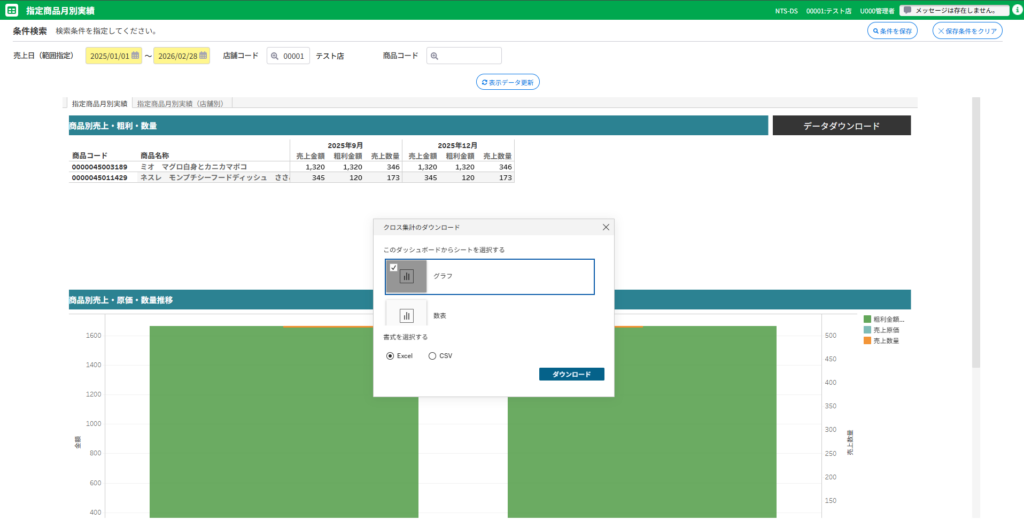This screenshot has width=1024, height=520.
Task: Click the 商品別売上・粗利・数量 section header
Action: click(x=418, y=125)
